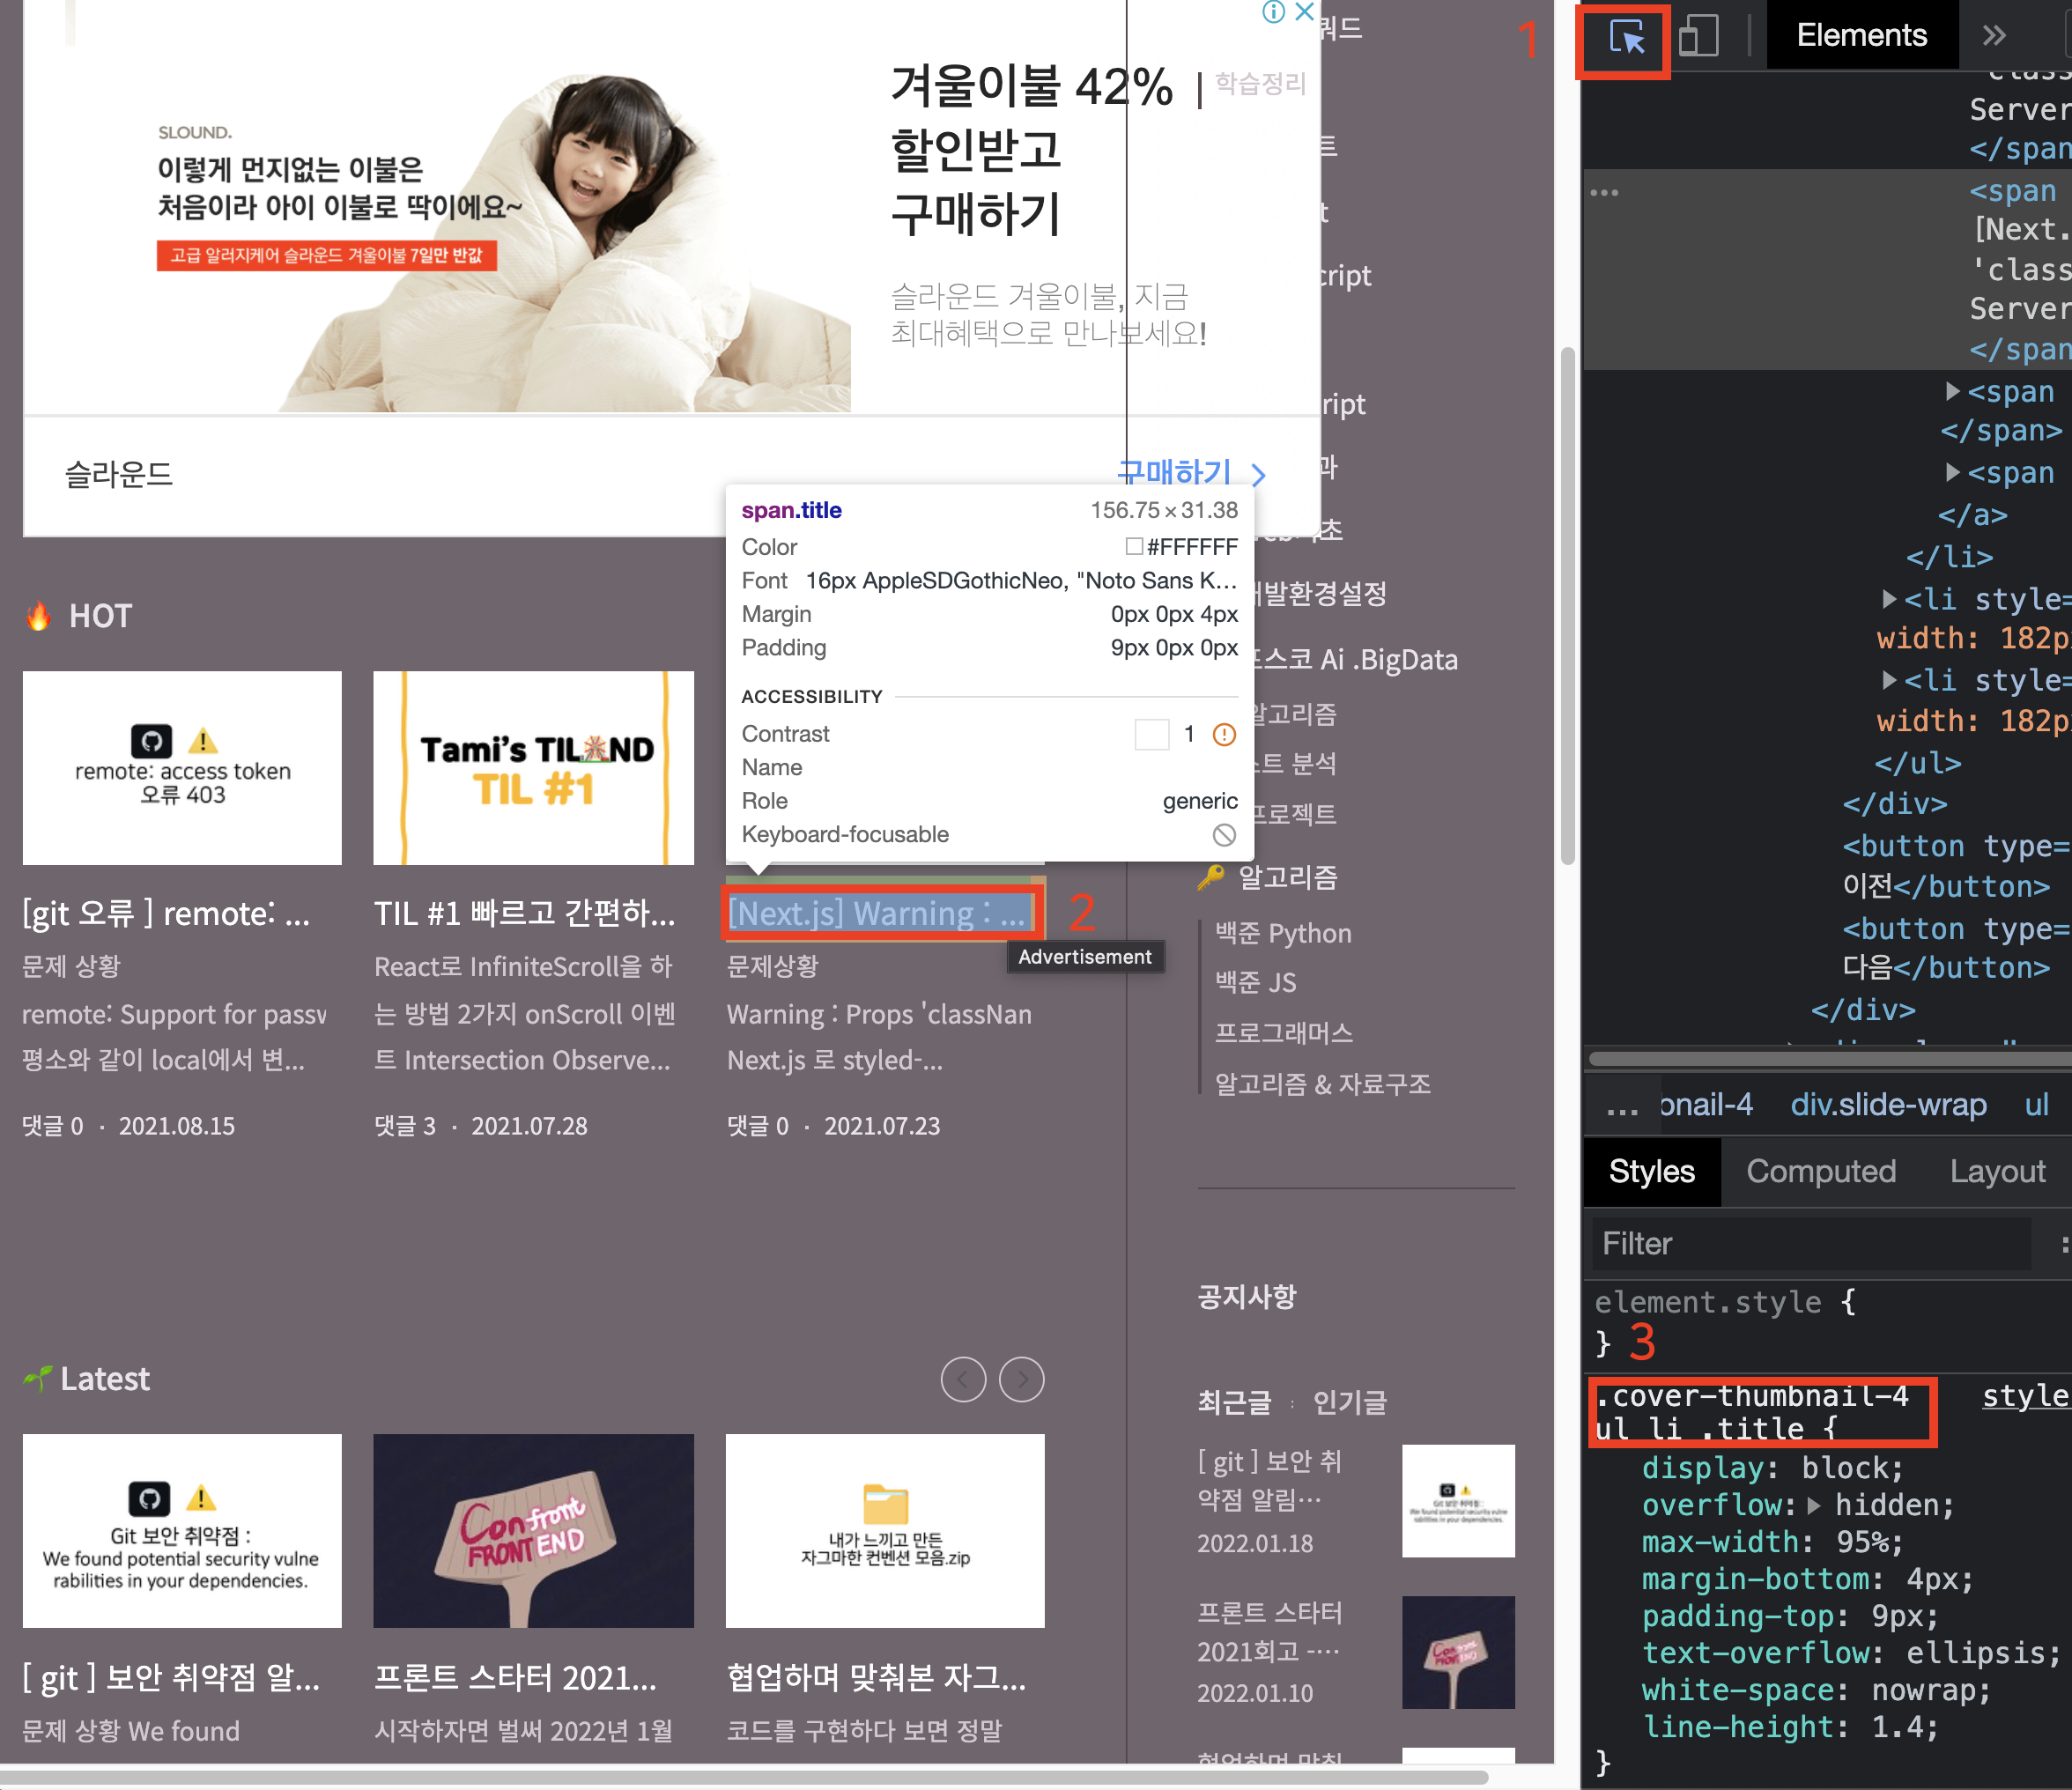This screenshot has width=2072, height=1790.
Task: Click the three-dots beside selected span
Action: coord(1604,192)
